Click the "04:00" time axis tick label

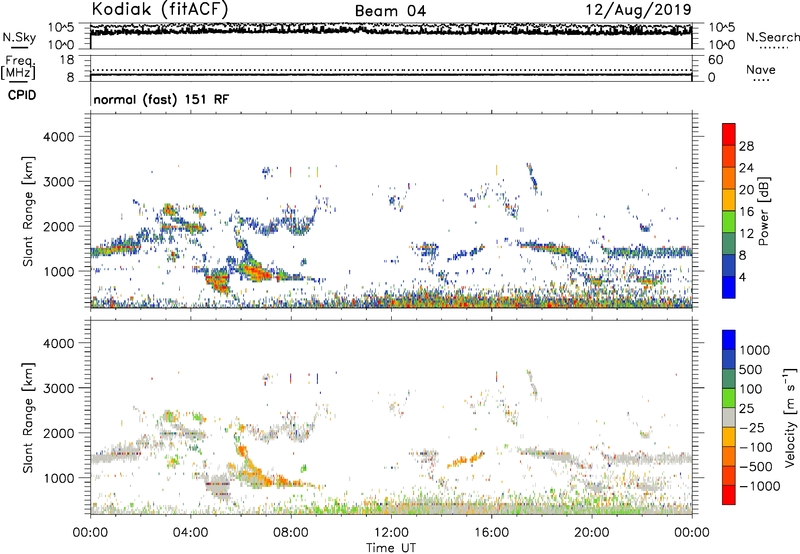click(190, 533)
